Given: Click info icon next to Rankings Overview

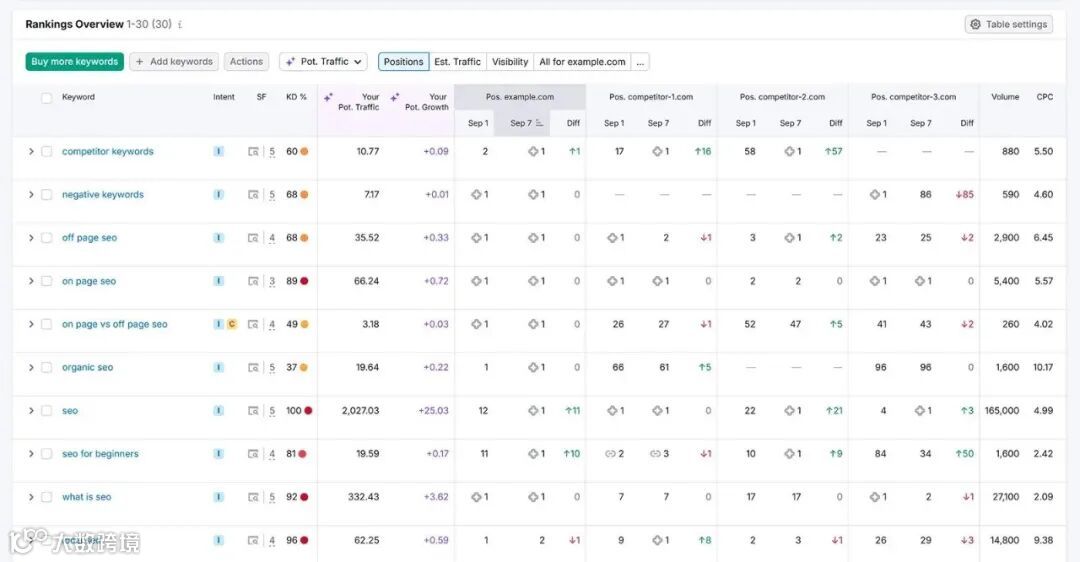Looking at the screenshot, I should point(180,25).
